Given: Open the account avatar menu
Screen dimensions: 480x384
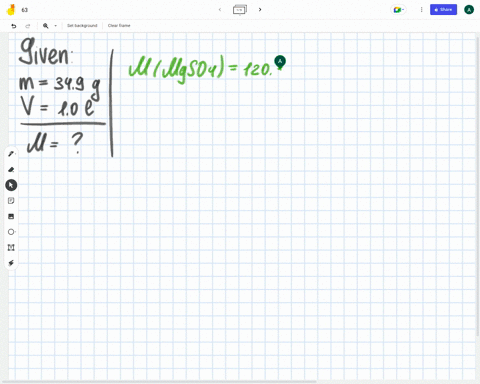Looking at the screenshot, I should pos(469,10).
